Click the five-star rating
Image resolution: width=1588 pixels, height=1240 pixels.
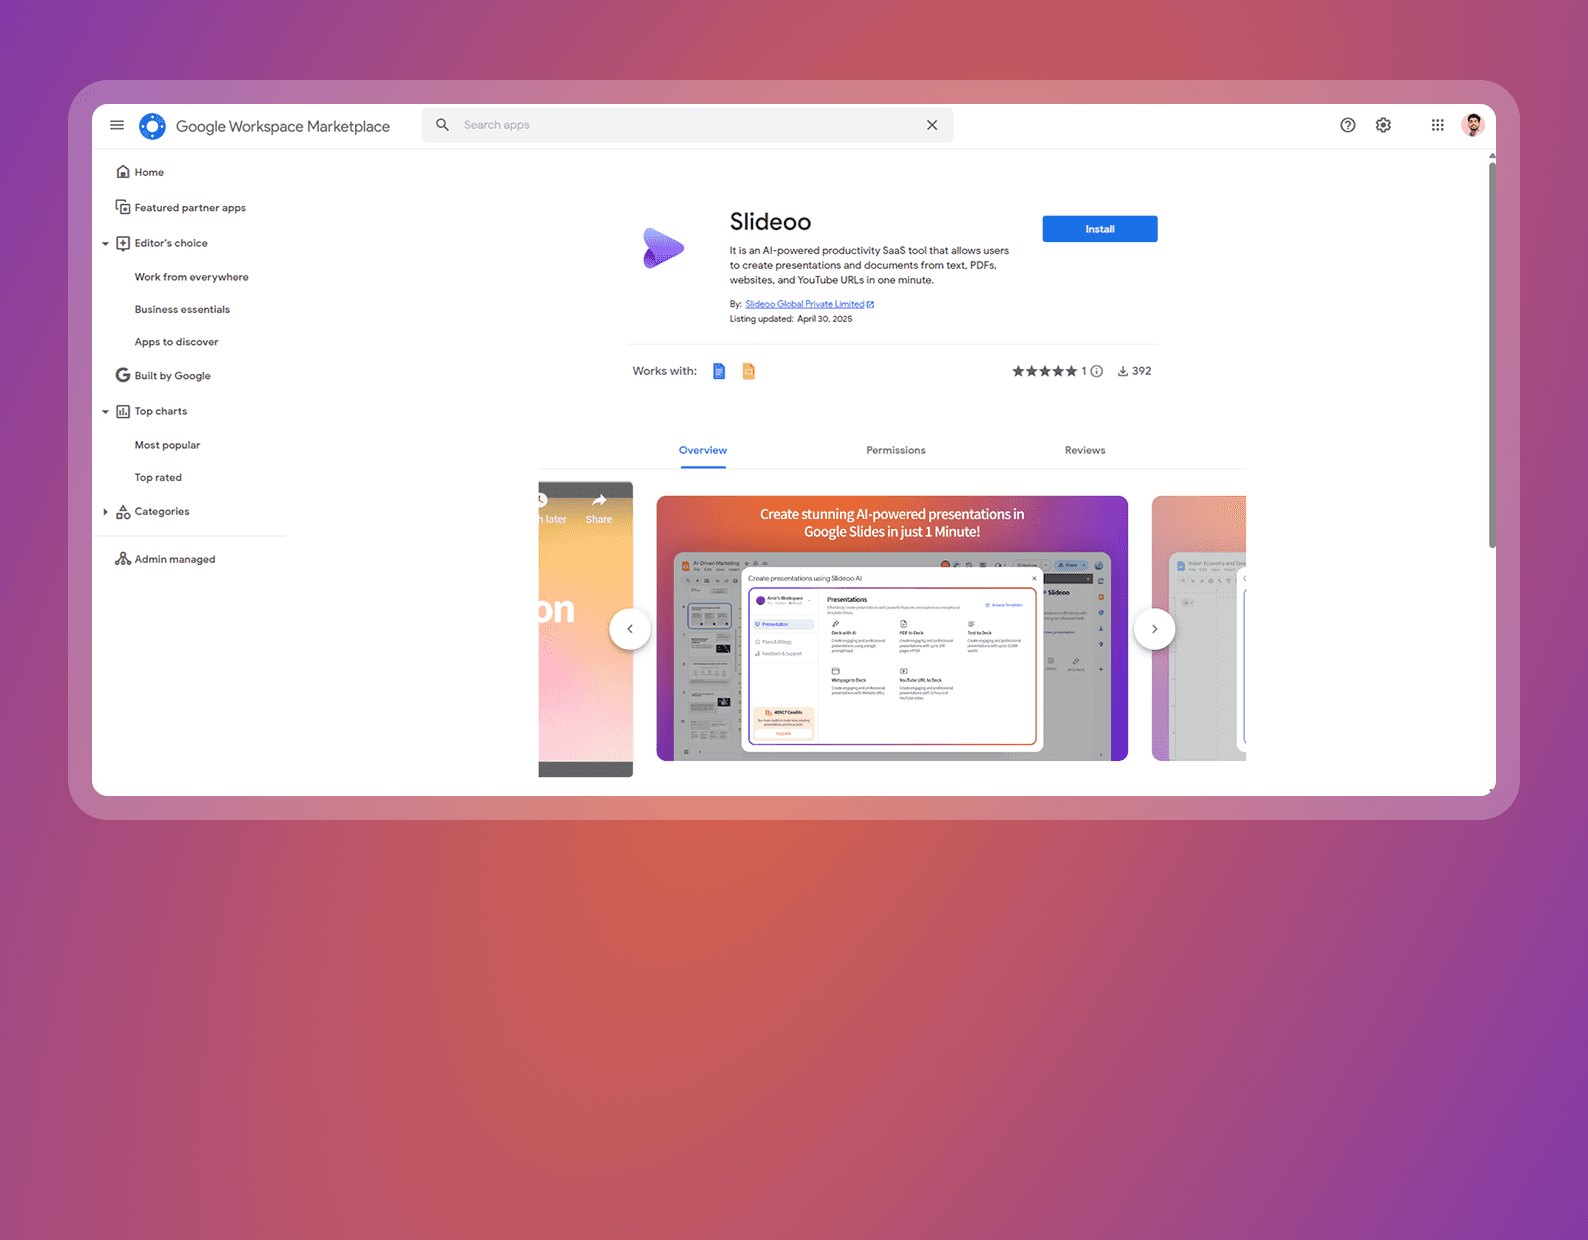click(x=1044, y=371)
